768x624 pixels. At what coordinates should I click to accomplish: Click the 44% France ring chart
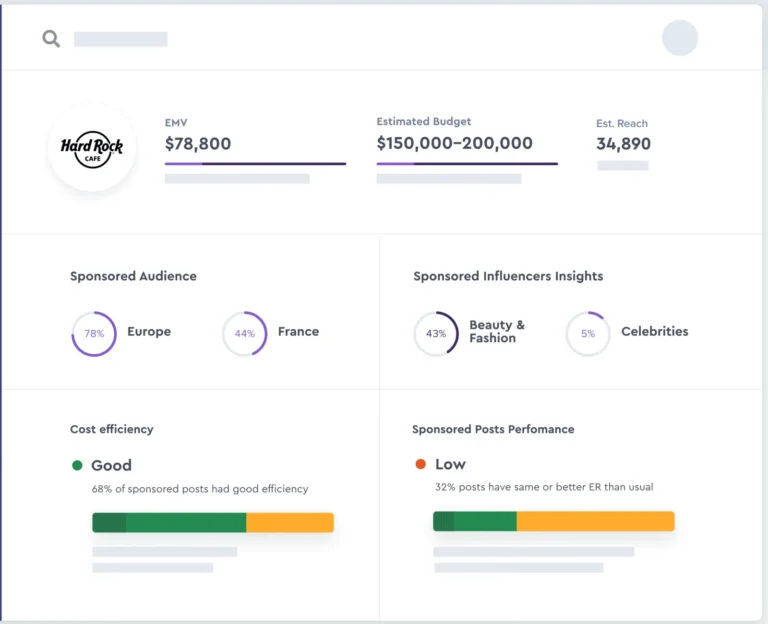coord(244,334)
